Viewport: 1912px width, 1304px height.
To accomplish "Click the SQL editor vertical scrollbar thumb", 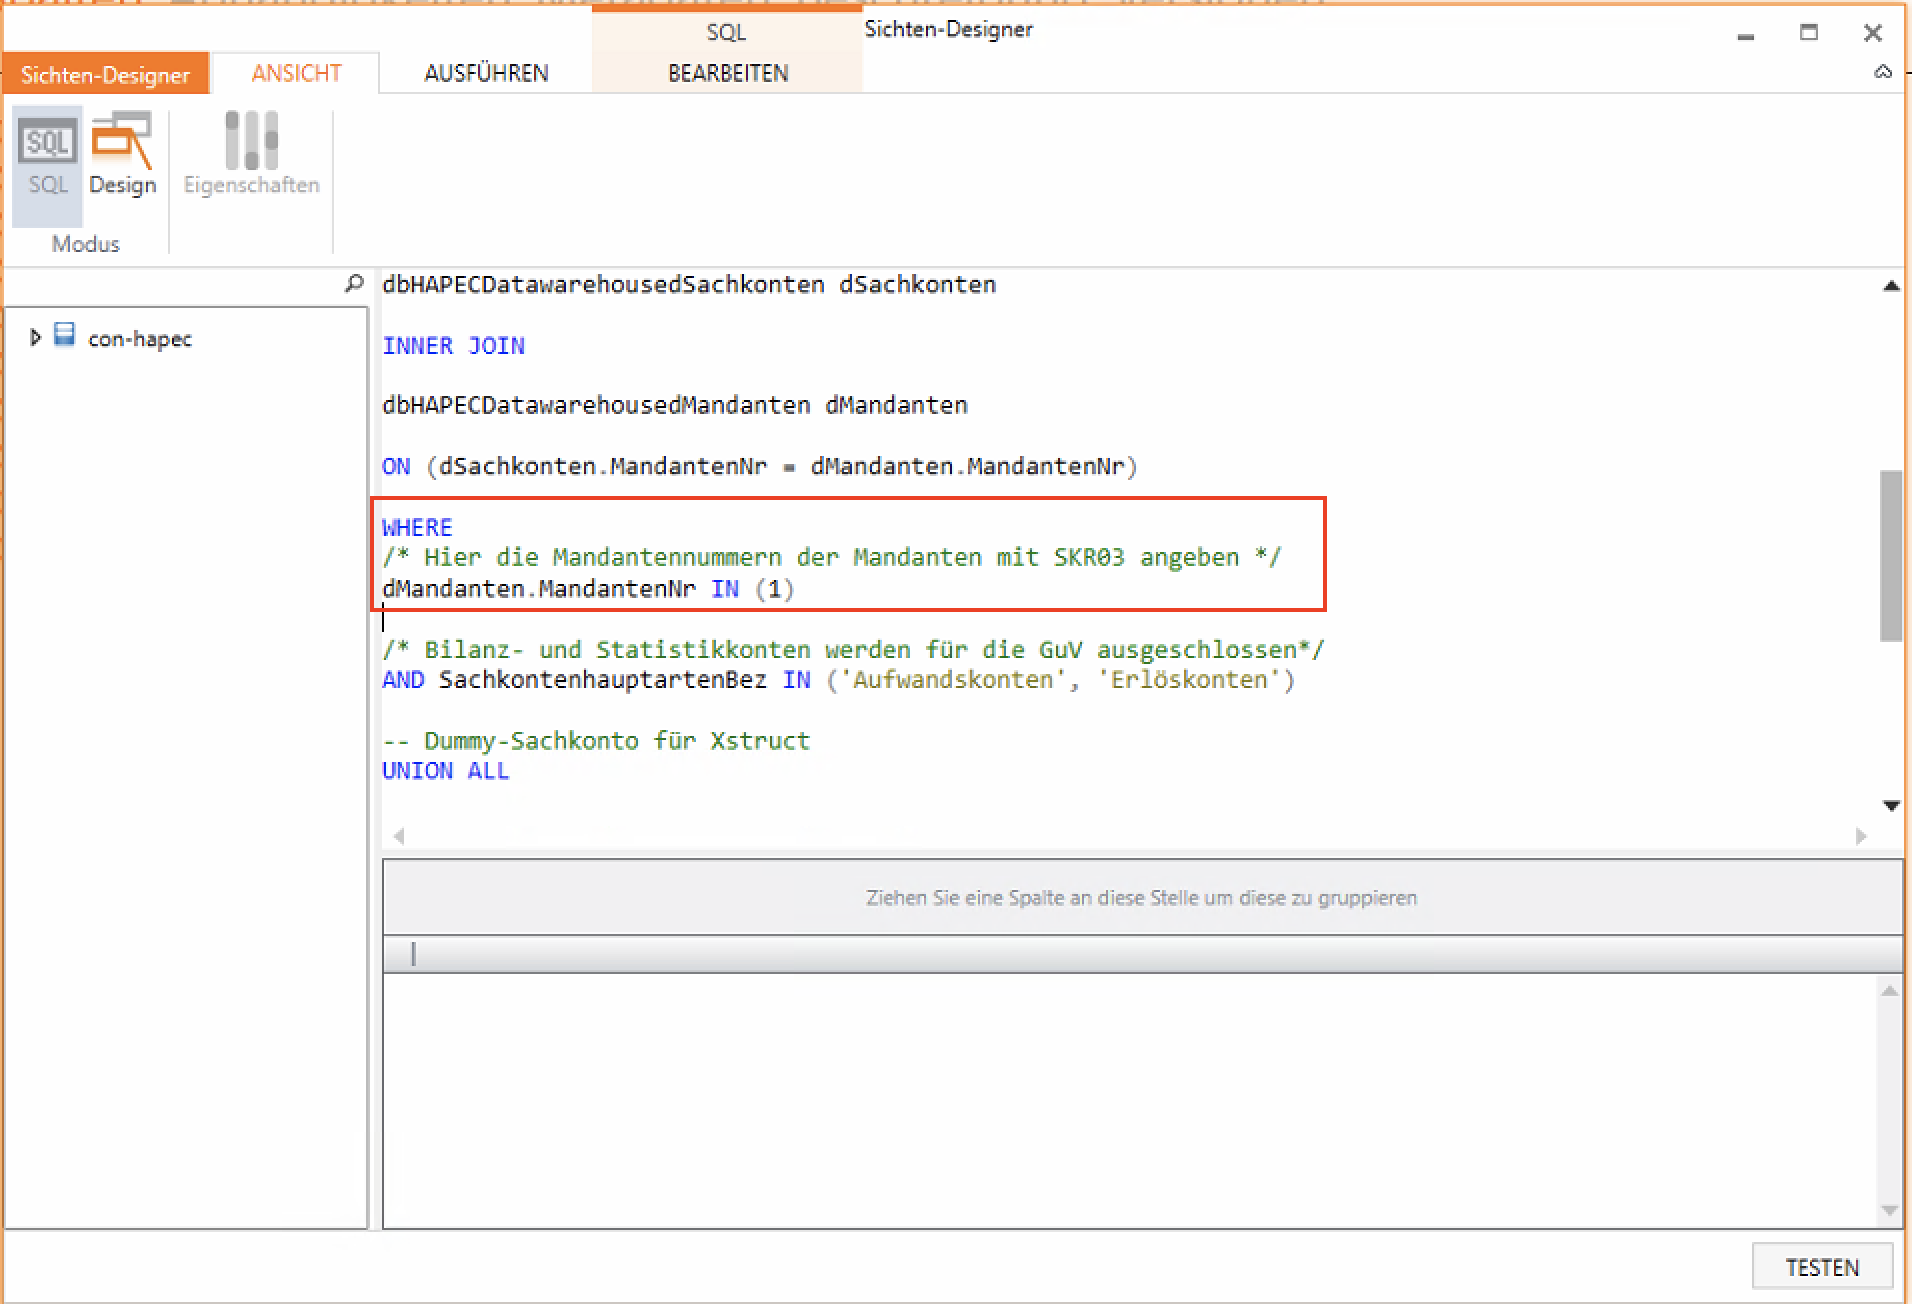I will click(x=1890, y=555).
